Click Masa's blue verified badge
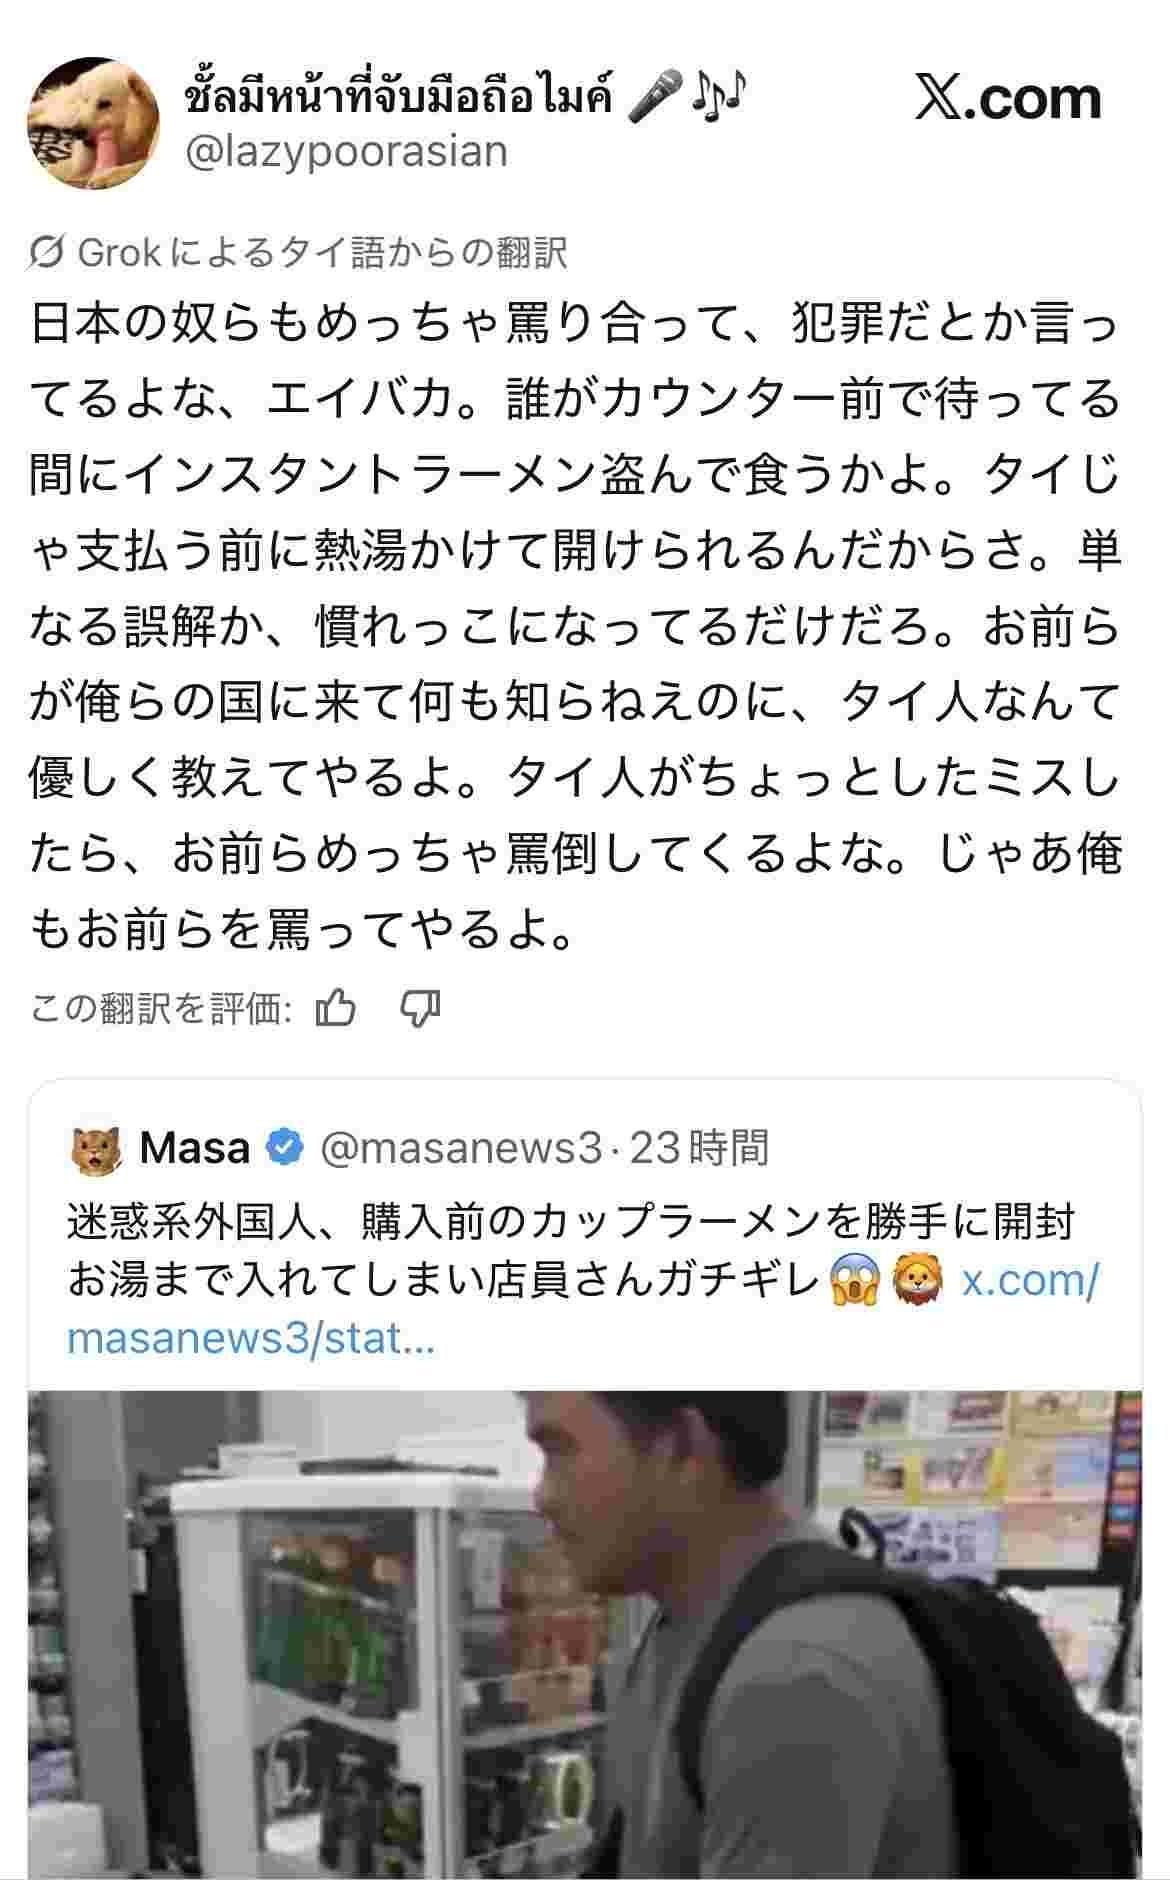 point(284,1148)
